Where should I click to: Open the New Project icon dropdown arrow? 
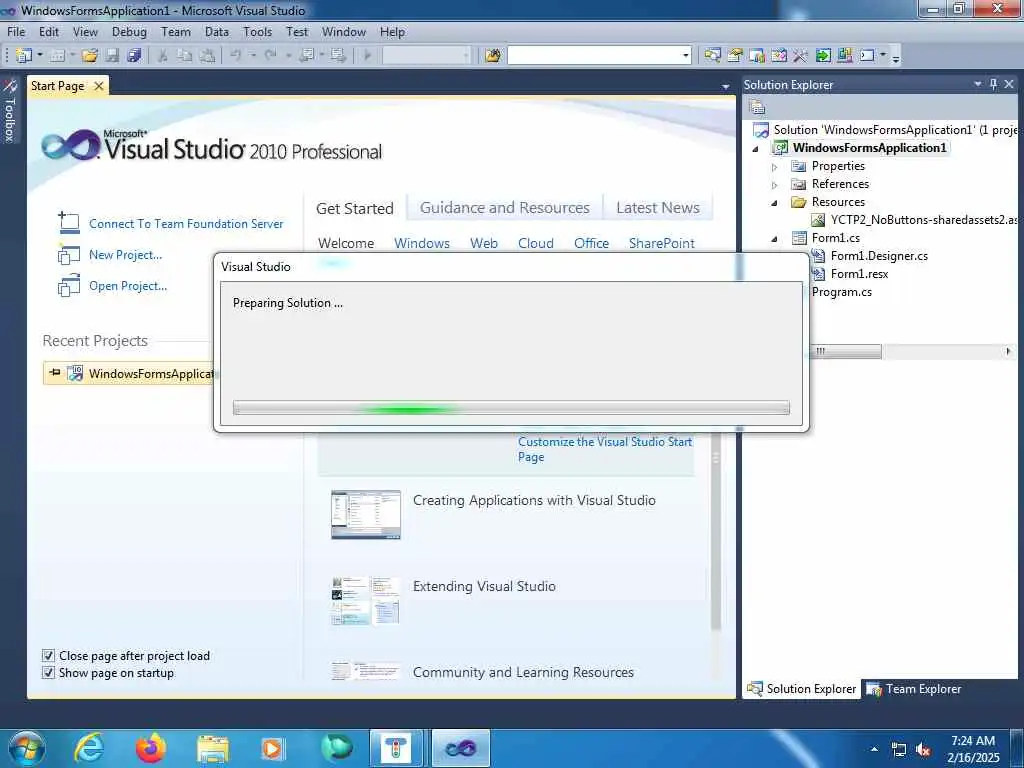coord(40,56)
